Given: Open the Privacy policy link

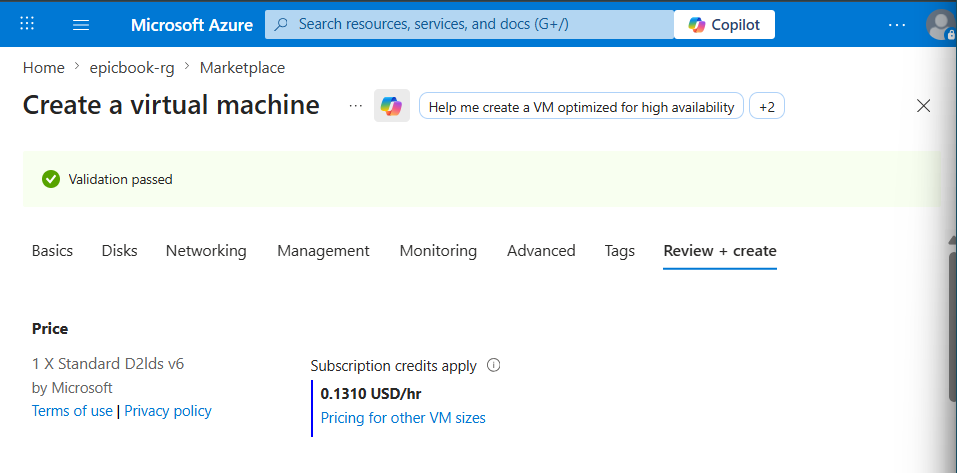Looking at the screenshot, I should pos(168,411).
